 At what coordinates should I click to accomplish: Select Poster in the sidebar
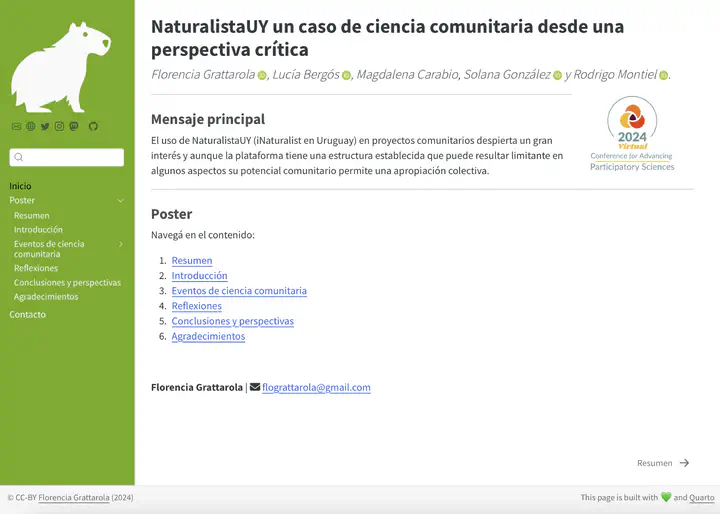(22, 200)
